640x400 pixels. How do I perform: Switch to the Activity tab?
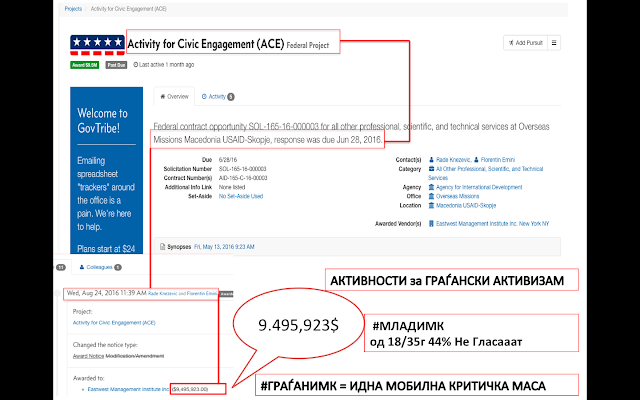coord(218,97)
